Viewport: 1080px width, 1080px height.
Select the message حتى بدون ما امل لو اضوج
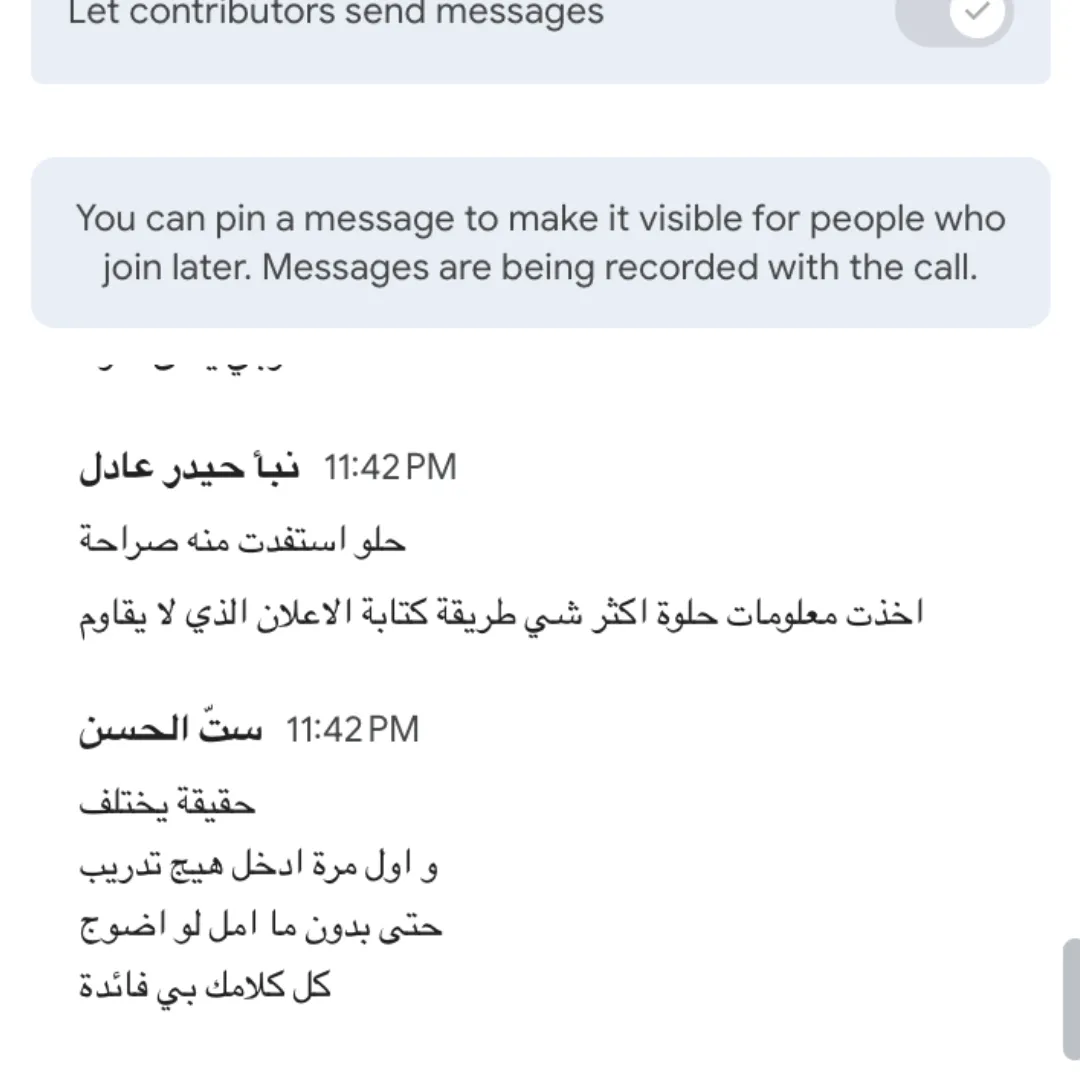pyautogui.click(x=260, y=926)
